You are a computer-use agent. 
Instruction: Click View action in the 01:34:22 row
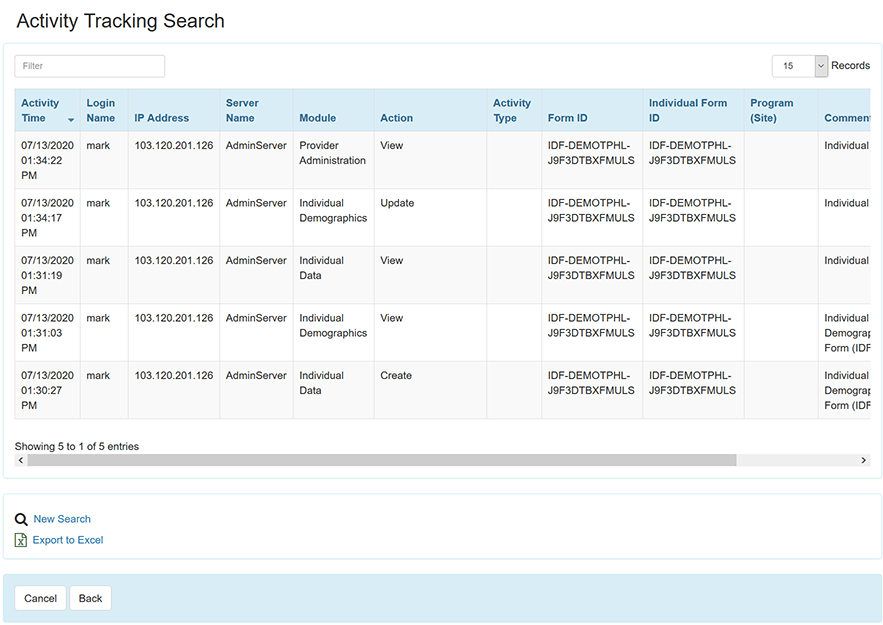click(x=391, y=146)
